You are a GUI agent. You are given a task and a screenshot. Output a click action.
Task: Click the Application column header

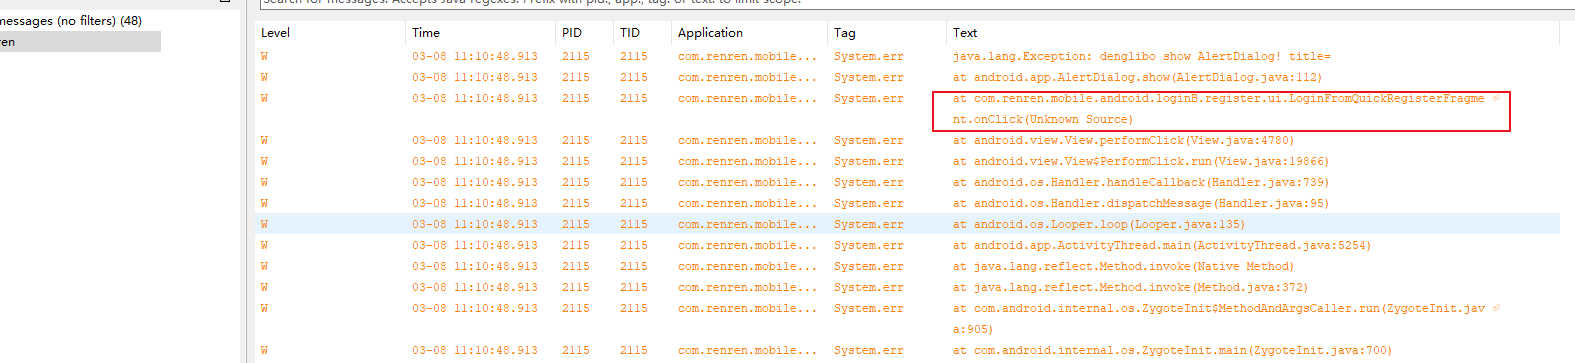tap(710, 33)
